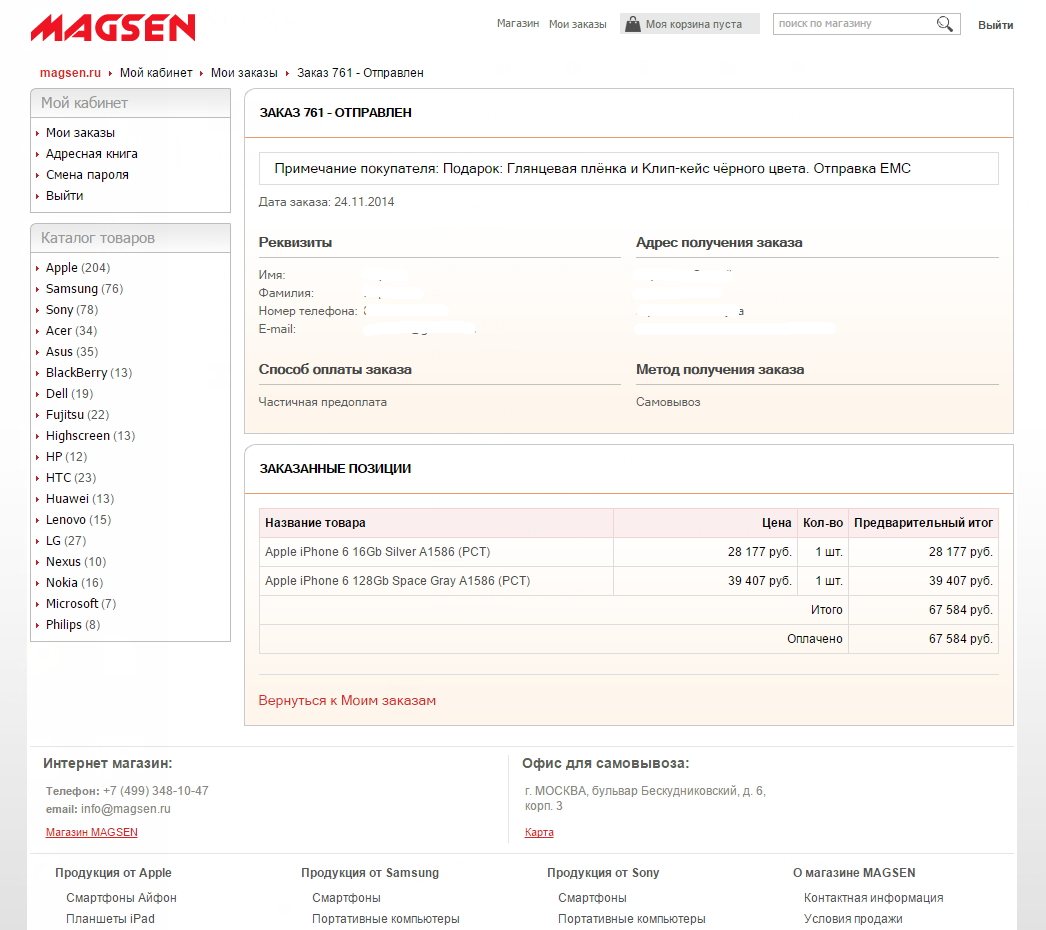Open the Nexus (10) catalog category
This screenshot has height=930, width=1046.
tap(76, 562)
